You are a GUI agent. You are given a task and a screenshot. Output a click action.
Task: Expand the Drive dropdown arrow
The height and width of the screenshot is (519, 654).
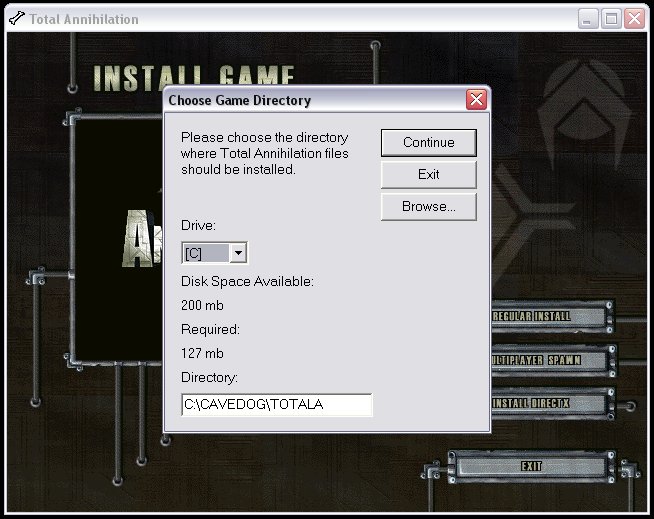239,254
